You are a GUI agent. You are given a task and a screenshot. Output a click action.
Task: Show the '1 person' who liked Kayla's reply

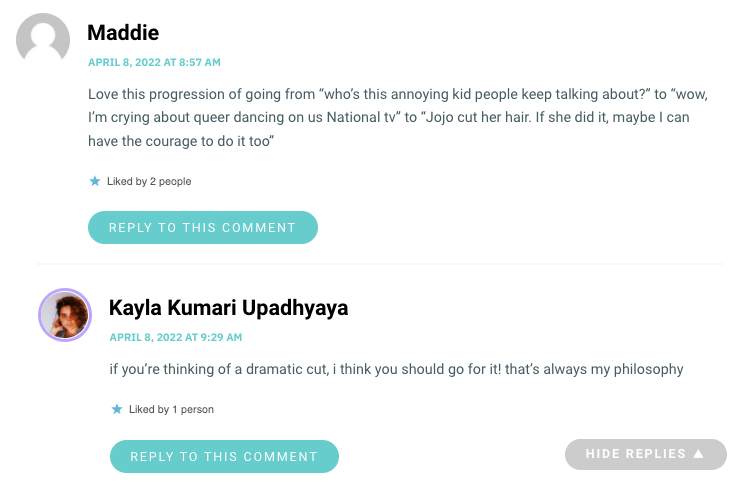coord(193,409)
